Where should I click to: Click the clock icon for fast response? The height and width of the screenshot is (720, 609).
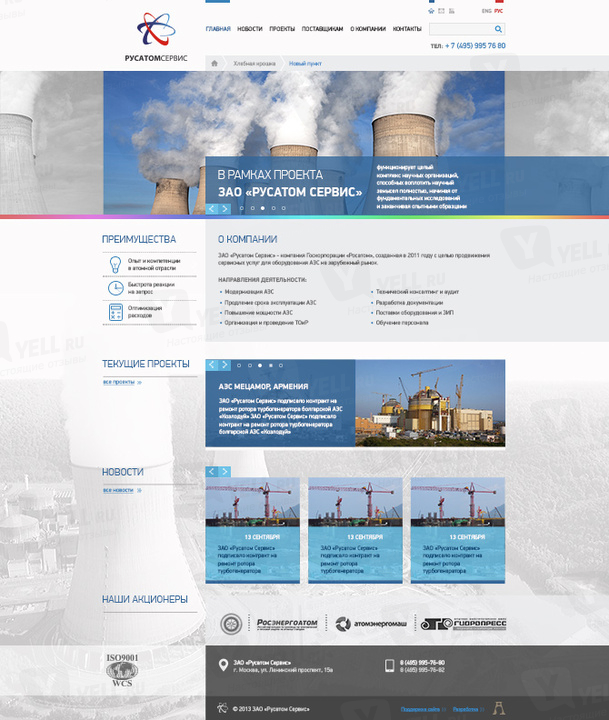115,288
